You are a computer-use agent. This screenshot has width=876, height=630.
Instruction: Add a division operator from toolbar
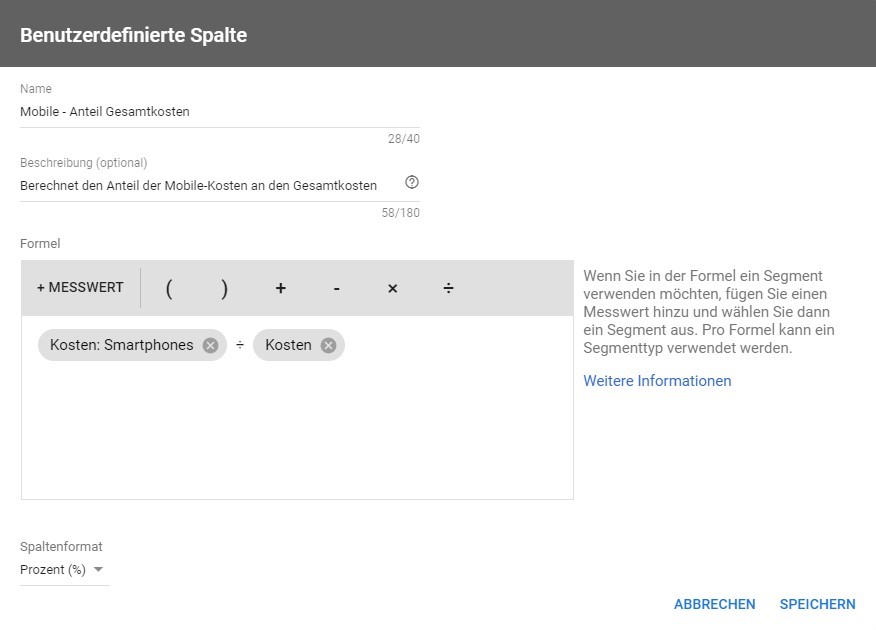(448, 288)
